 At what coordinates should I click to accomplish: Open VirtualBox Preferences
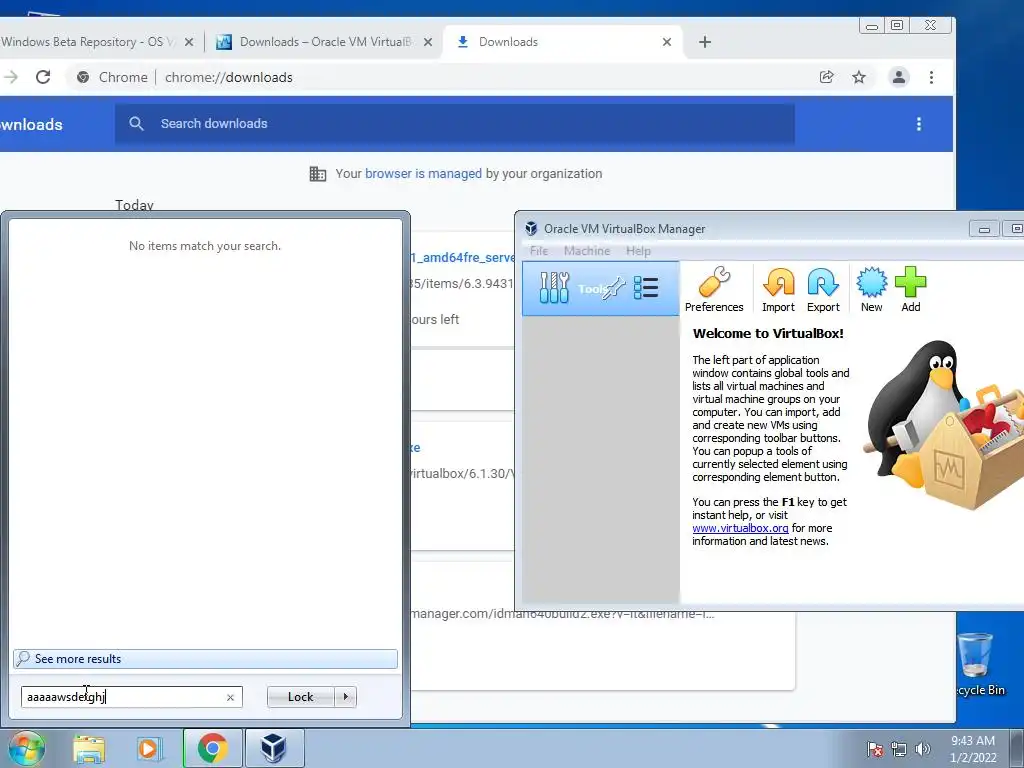tap(714, 290)
